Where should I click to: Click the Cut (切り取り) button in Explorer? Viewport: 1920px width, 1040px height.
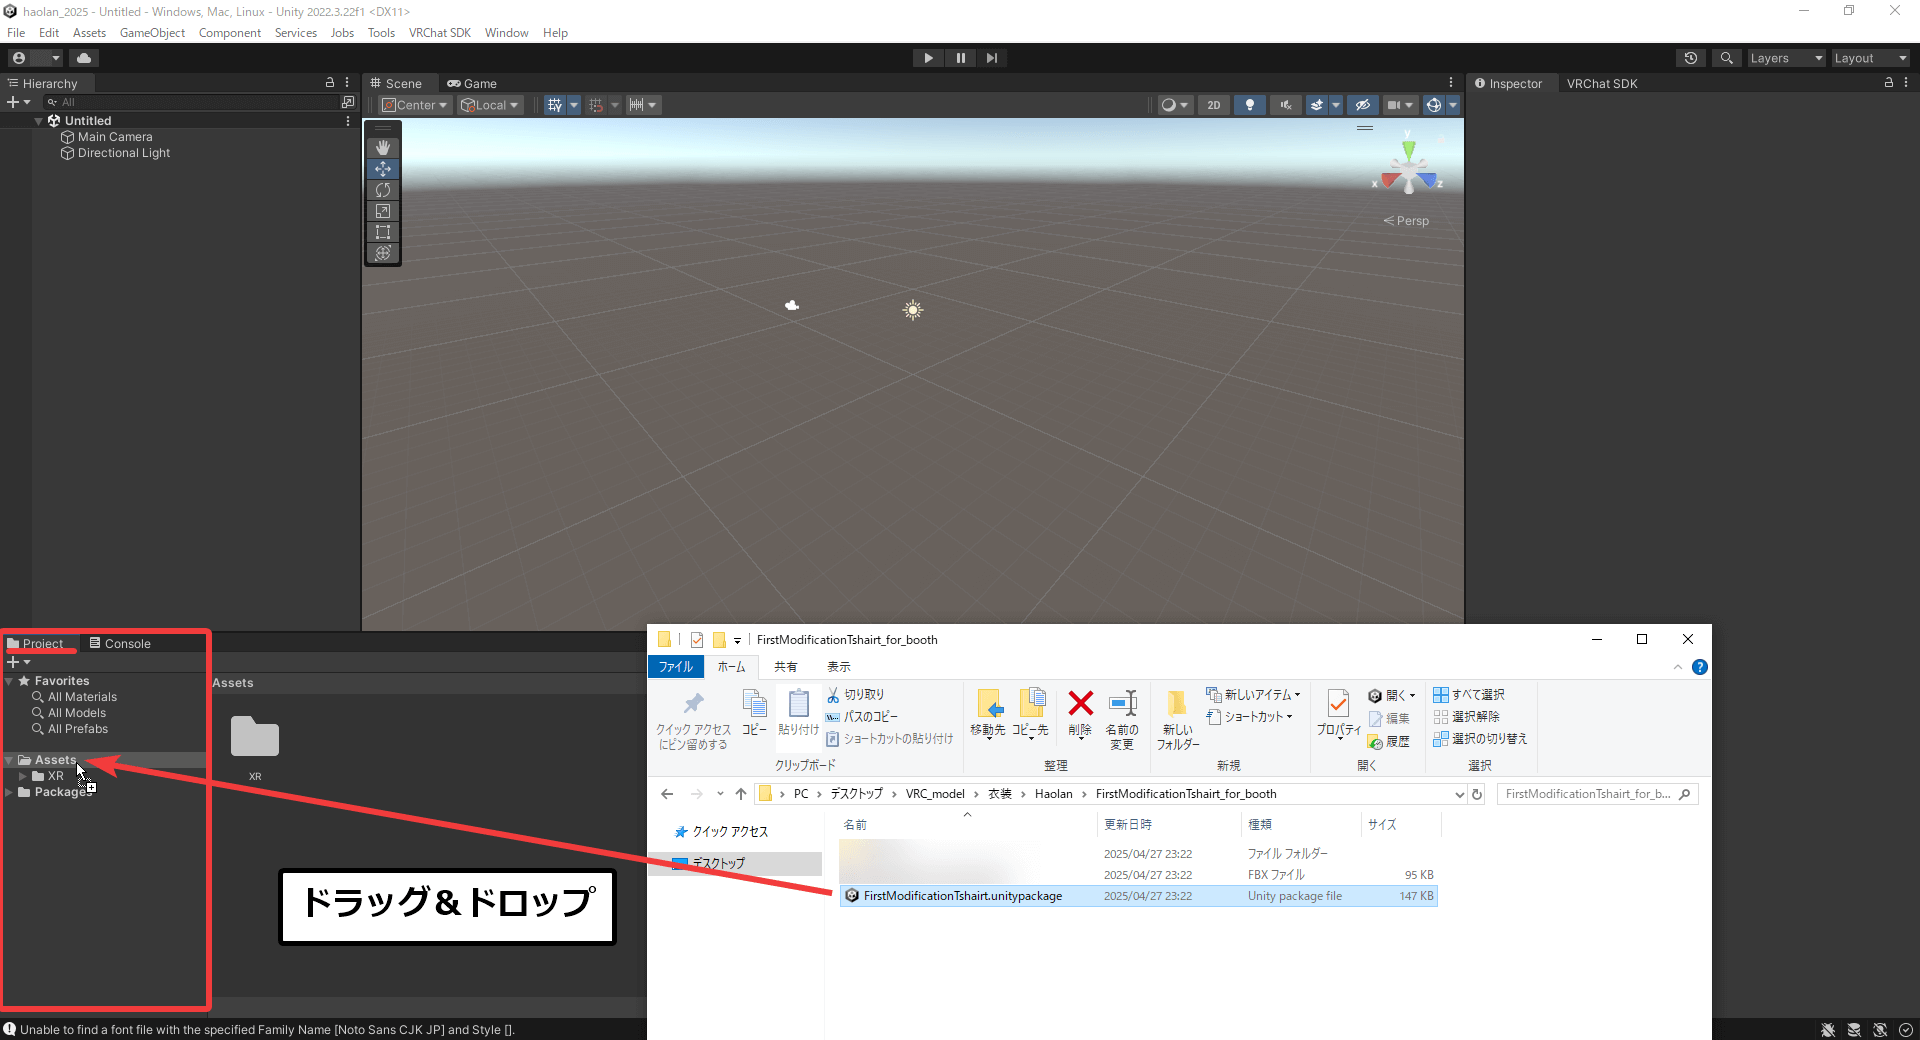(x=855, y=695)
